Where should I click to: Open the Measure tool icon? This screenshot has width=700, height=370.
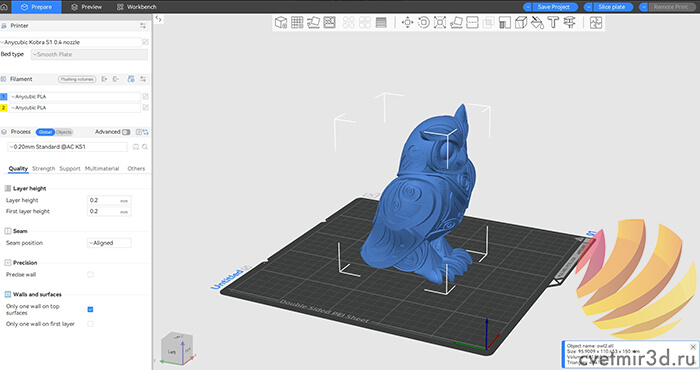point(570,22)
